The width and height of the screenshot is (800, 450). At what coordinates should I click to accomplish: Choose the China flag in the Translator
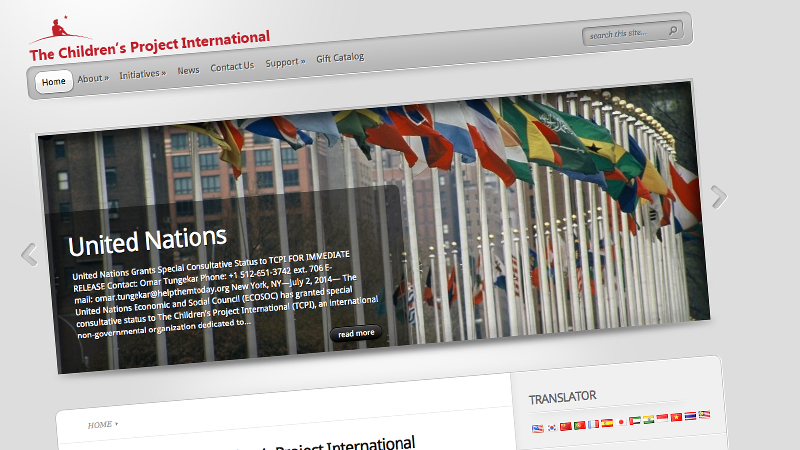tap(566, 427)
